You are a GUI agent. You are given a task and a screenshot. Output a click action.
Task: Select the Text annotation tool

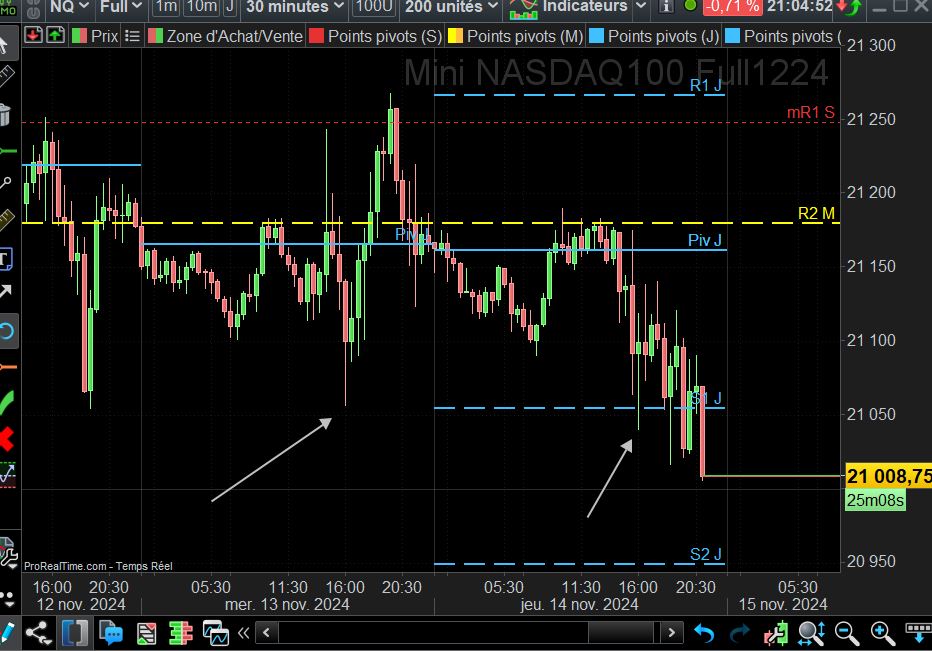pos(5,259)
